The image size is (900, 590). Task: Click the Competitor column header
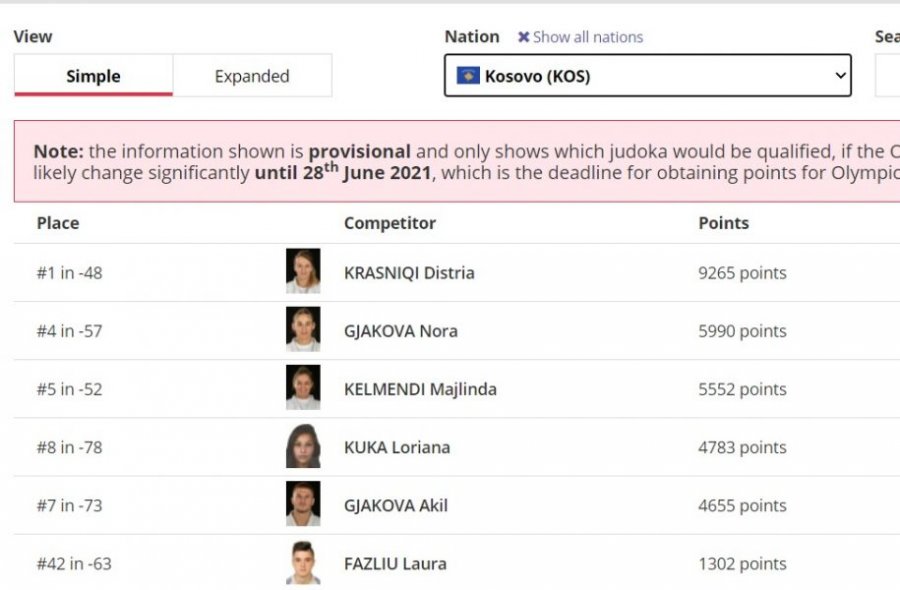[390, 223]
